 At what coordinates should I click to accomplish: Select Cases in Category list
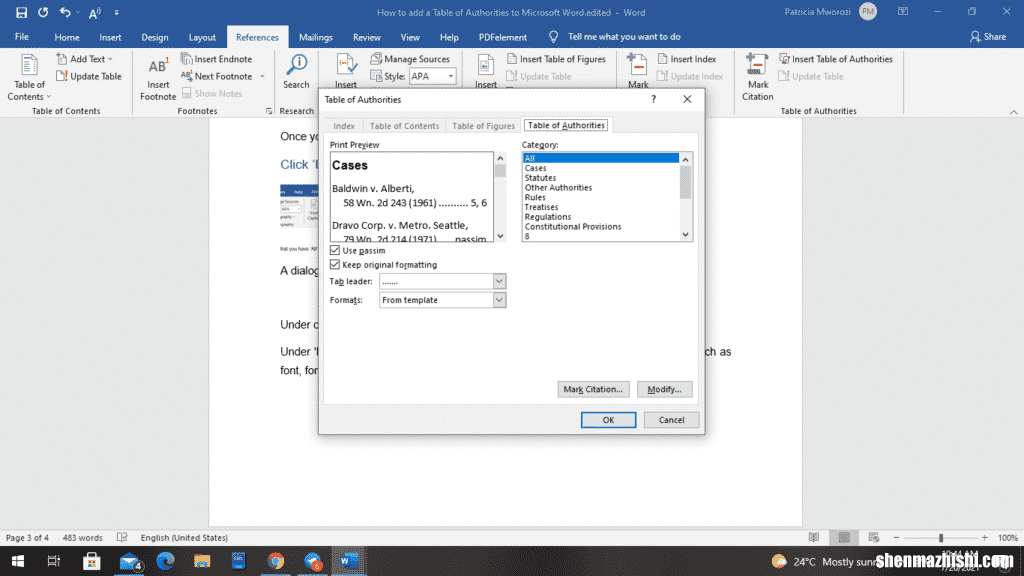point(535,168)
